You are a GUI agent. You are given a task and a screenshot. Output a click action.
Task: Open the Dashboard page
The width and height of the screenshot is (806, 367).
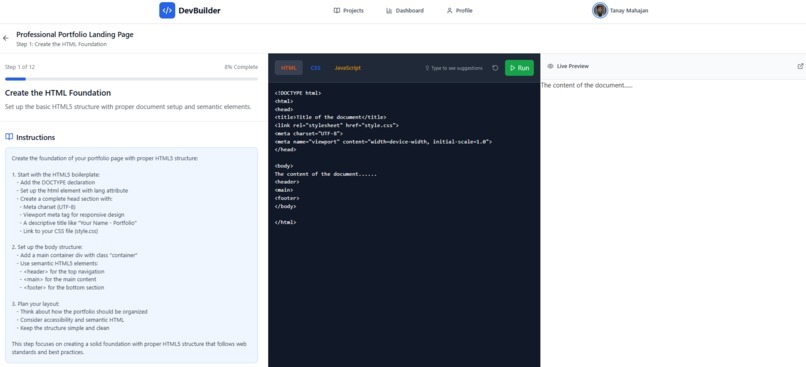[405, 10]
